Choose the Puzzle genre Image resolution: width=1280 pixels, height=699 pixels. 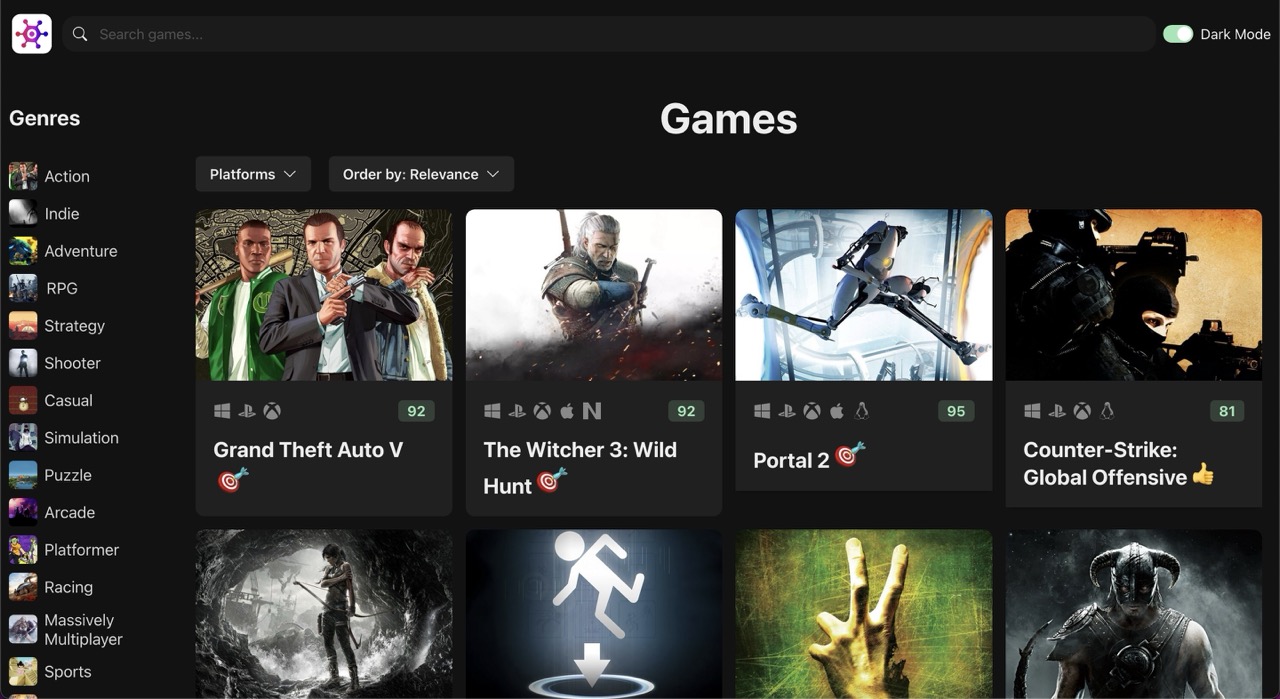pos(68,475)
